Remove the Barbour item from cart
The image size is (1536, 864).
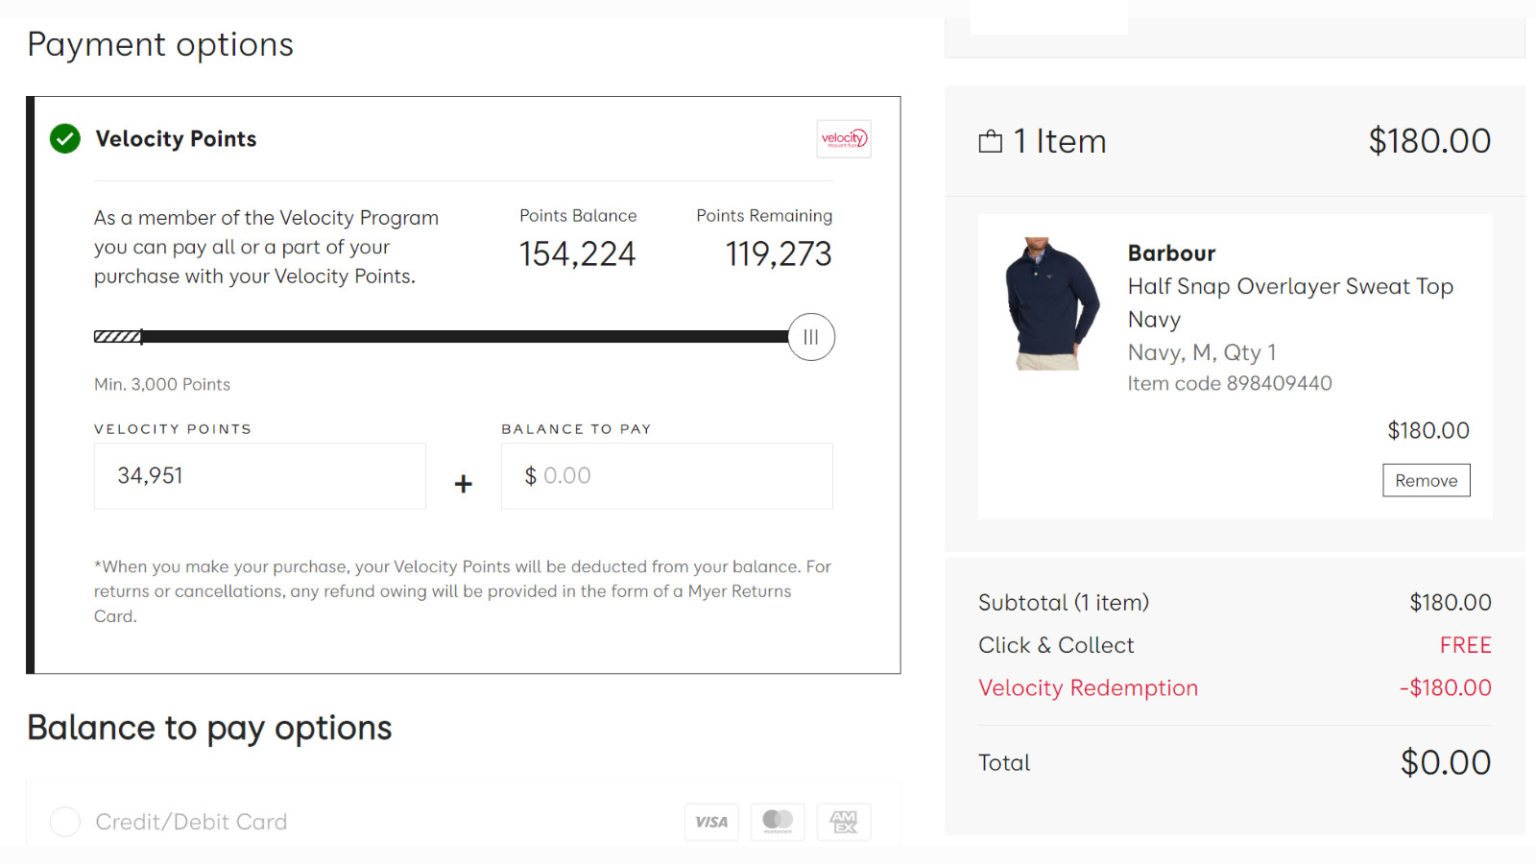1426,480
